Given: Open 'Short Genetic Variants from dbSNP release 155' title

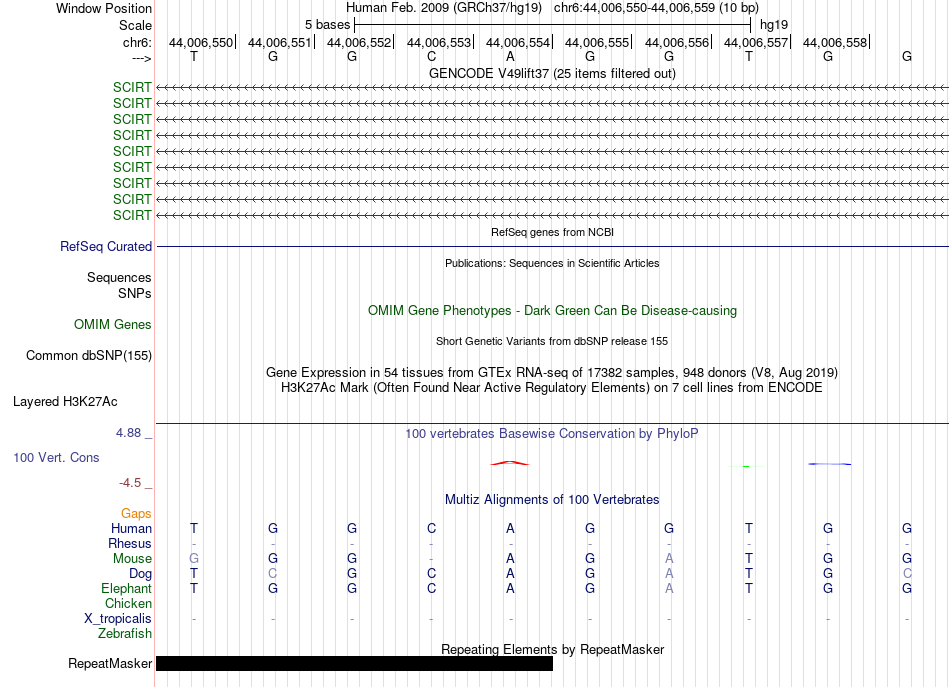Looking at the screenshot, I should coord(552,341).
